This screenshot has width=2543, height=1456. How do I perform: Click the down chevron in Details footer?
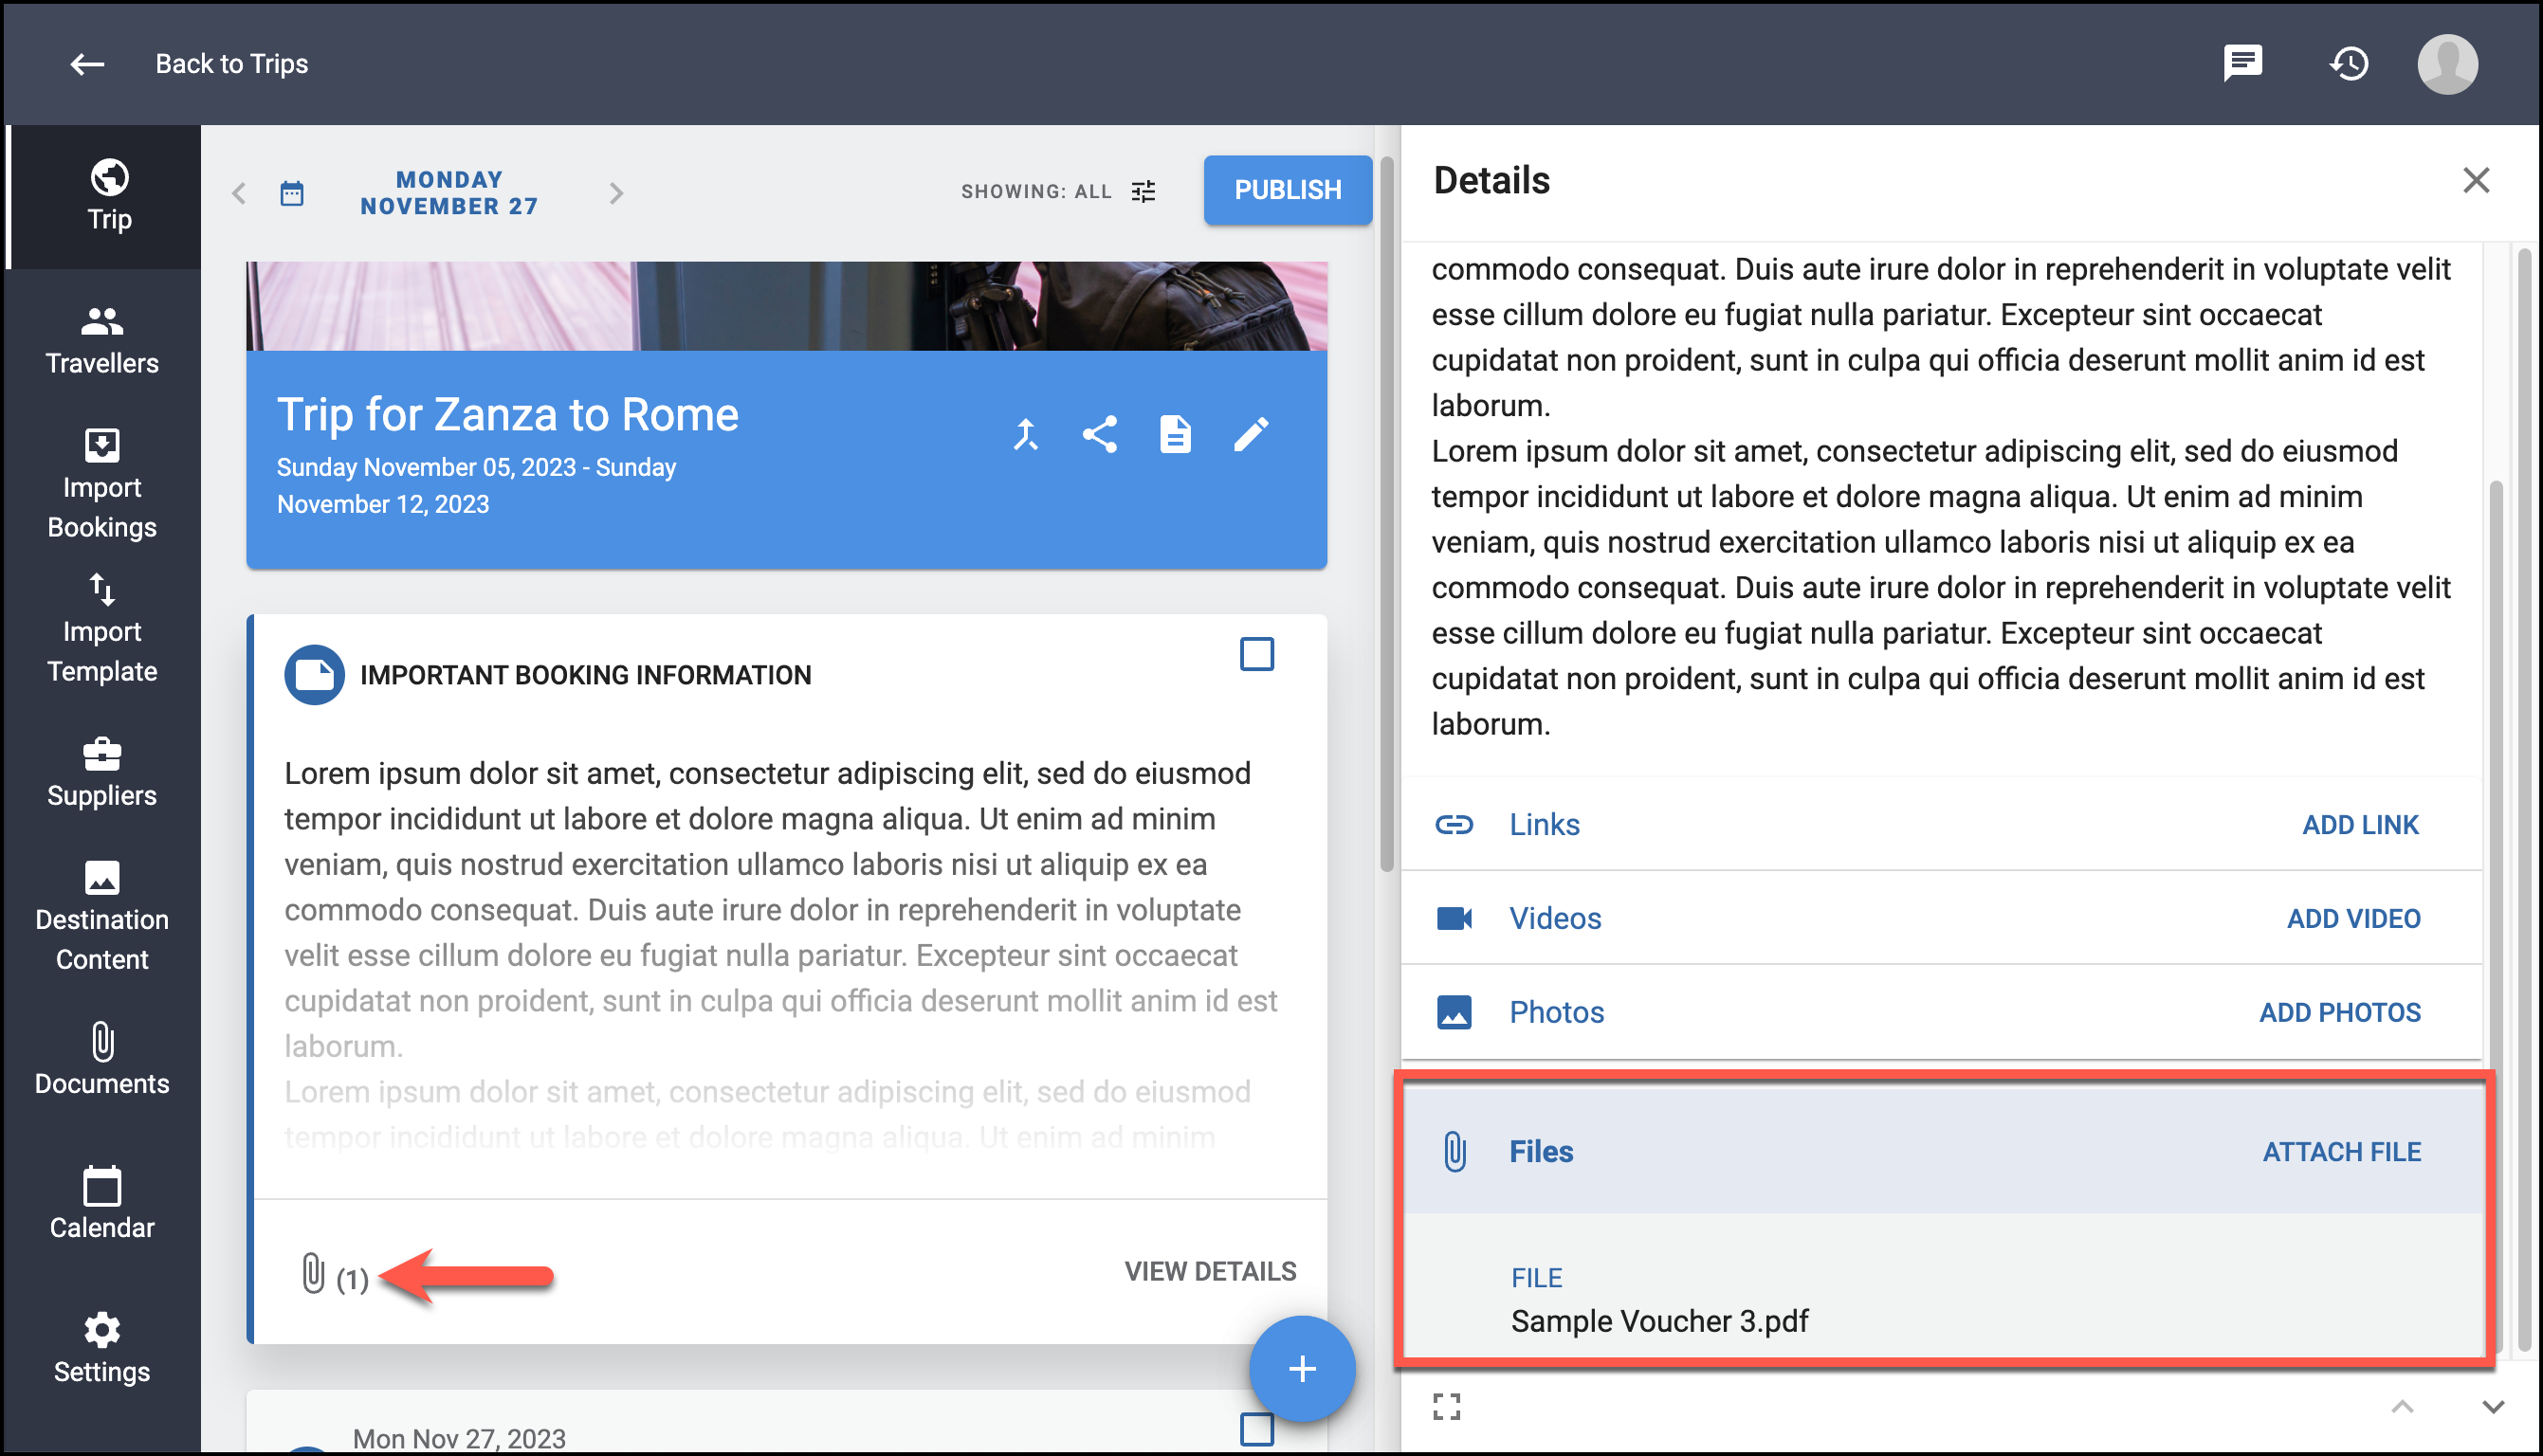click(2492, 1406)
